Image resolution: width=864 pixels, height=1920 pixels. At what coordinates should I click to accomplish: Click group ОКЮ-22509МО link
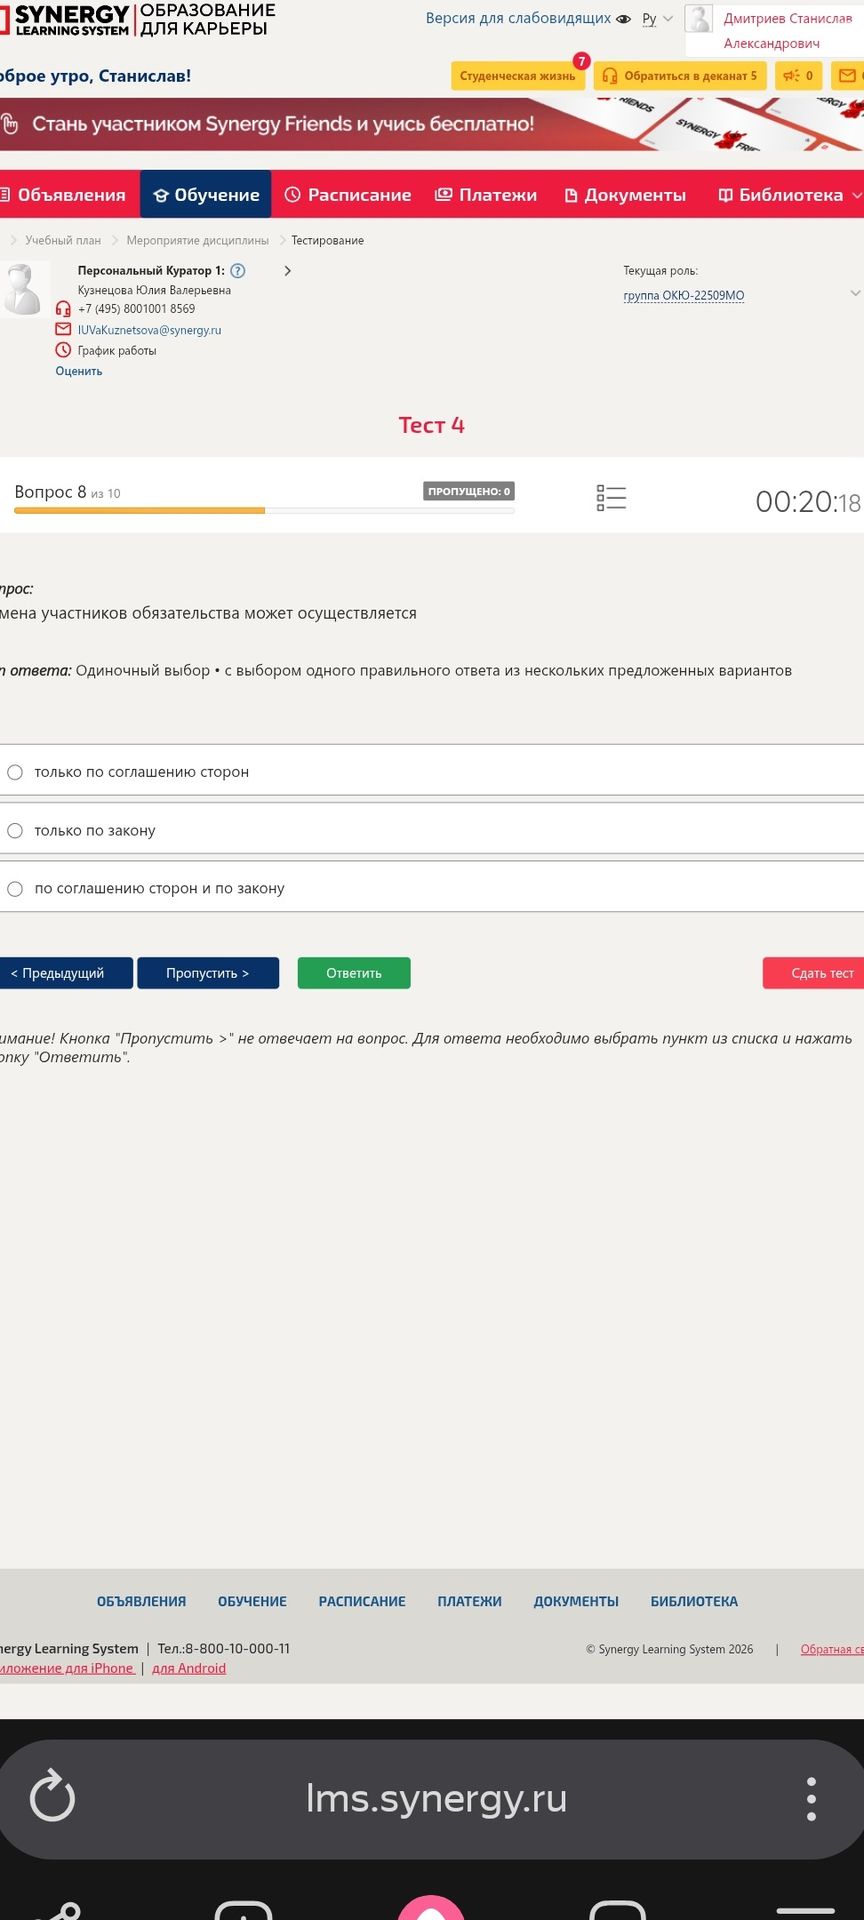pos(684,296)
